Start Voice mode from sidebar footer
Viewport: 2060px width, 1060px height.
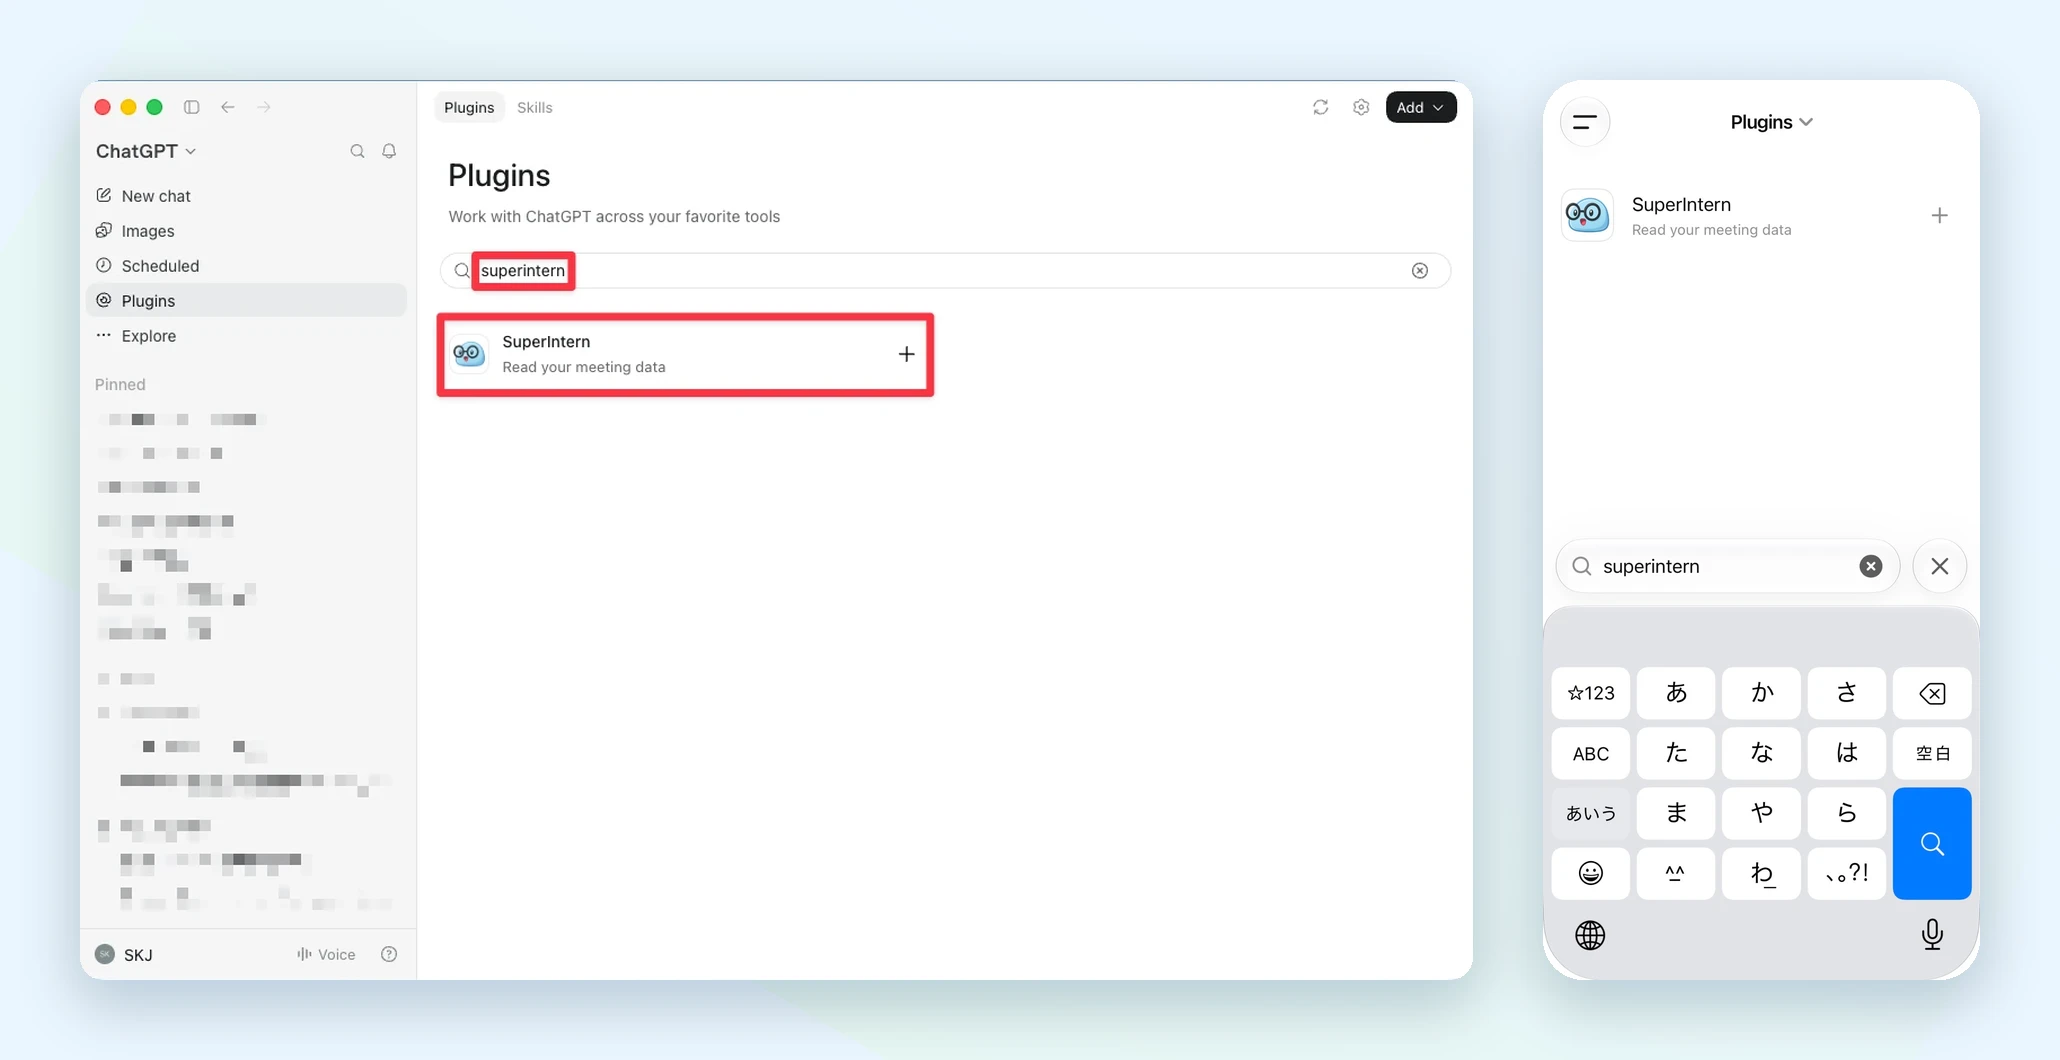[x=326, y=955]
